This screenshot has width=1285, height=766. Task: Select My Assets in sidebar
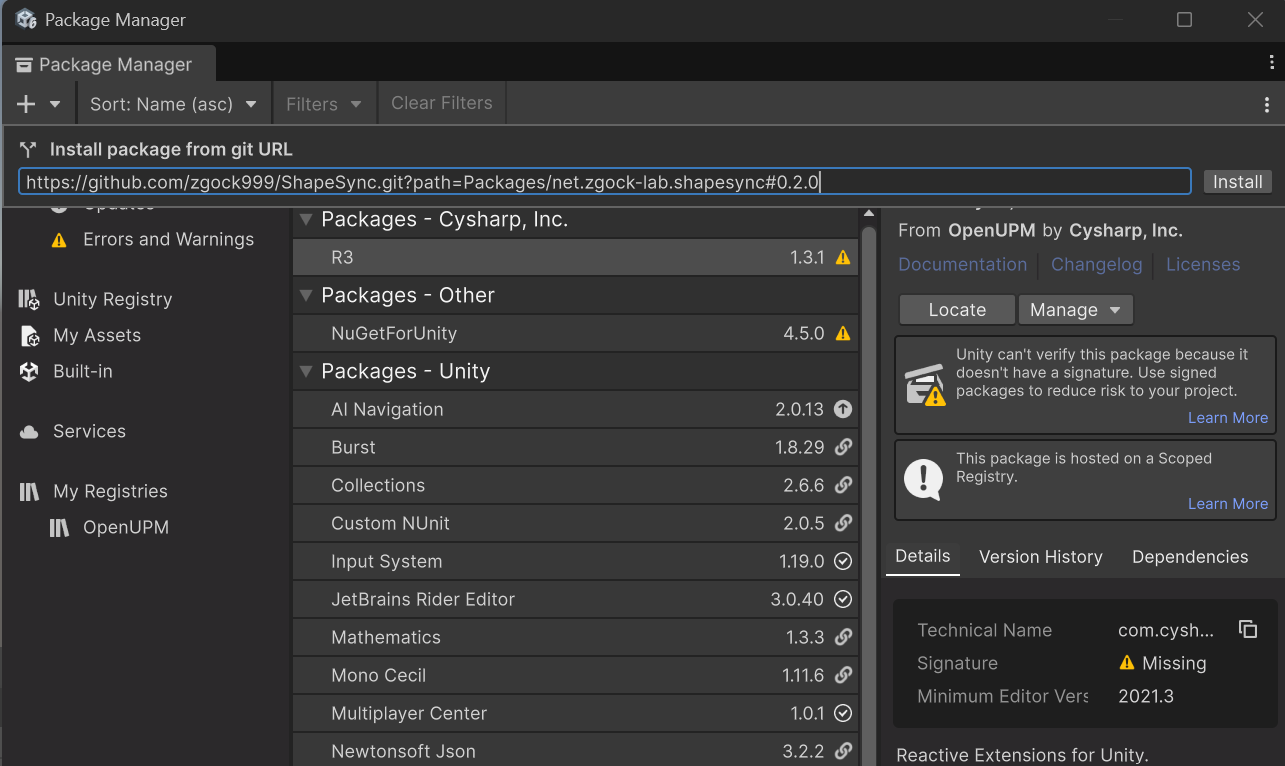97,335
